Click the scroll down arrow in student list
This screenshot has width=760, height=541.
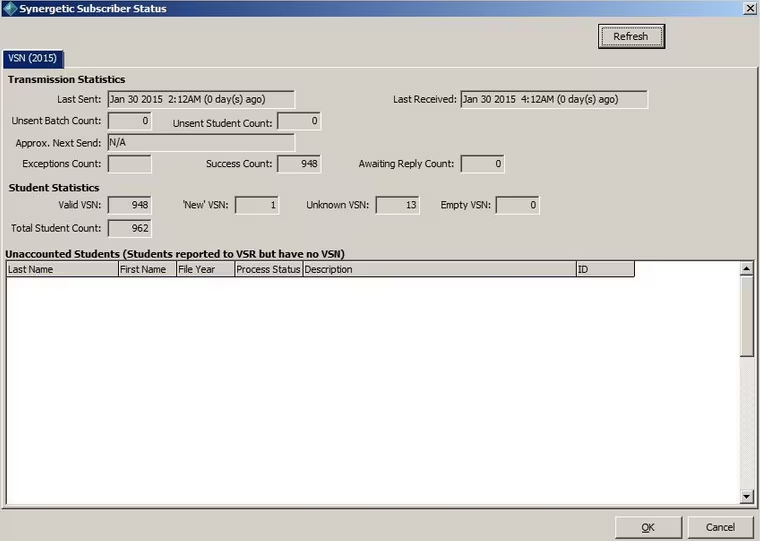tap(746, 496)
